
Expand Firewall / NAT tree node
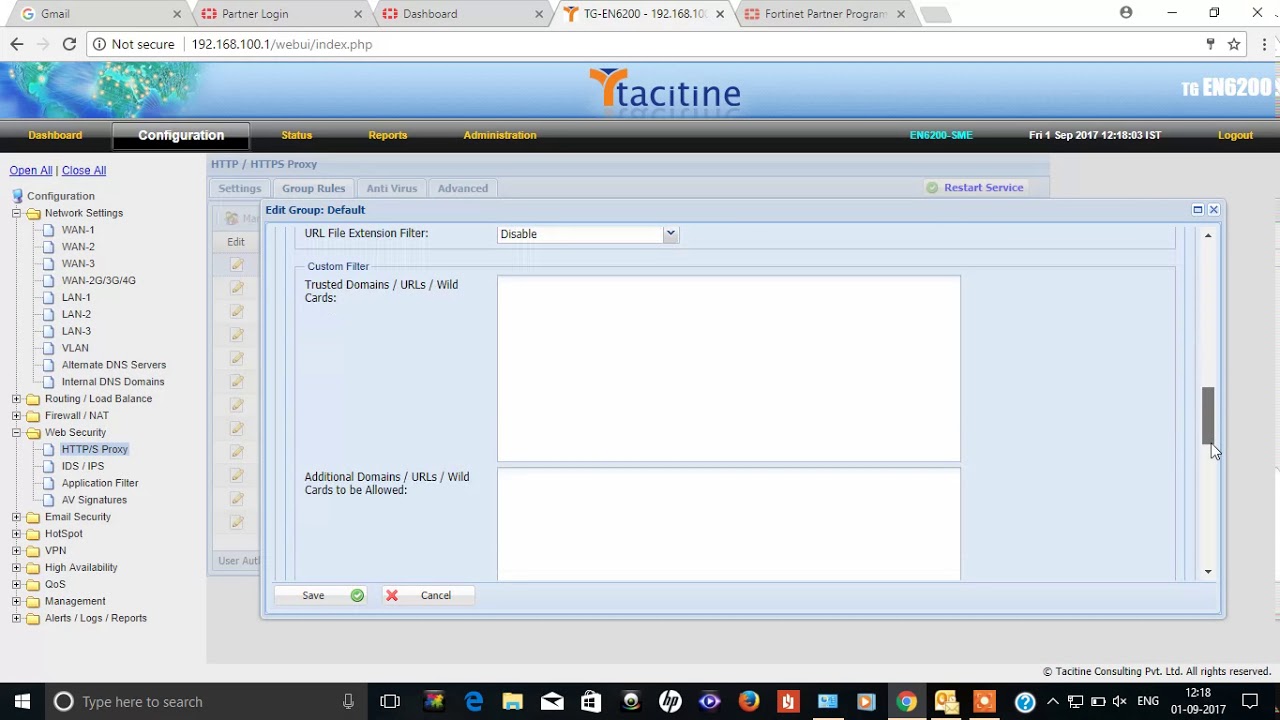[16, 416]
